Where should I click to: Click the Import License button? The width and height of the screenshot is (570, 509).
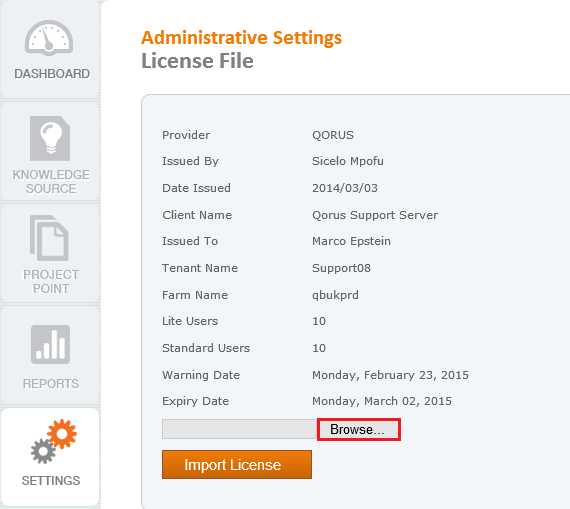pyautogui.click(x=237, y=465)
